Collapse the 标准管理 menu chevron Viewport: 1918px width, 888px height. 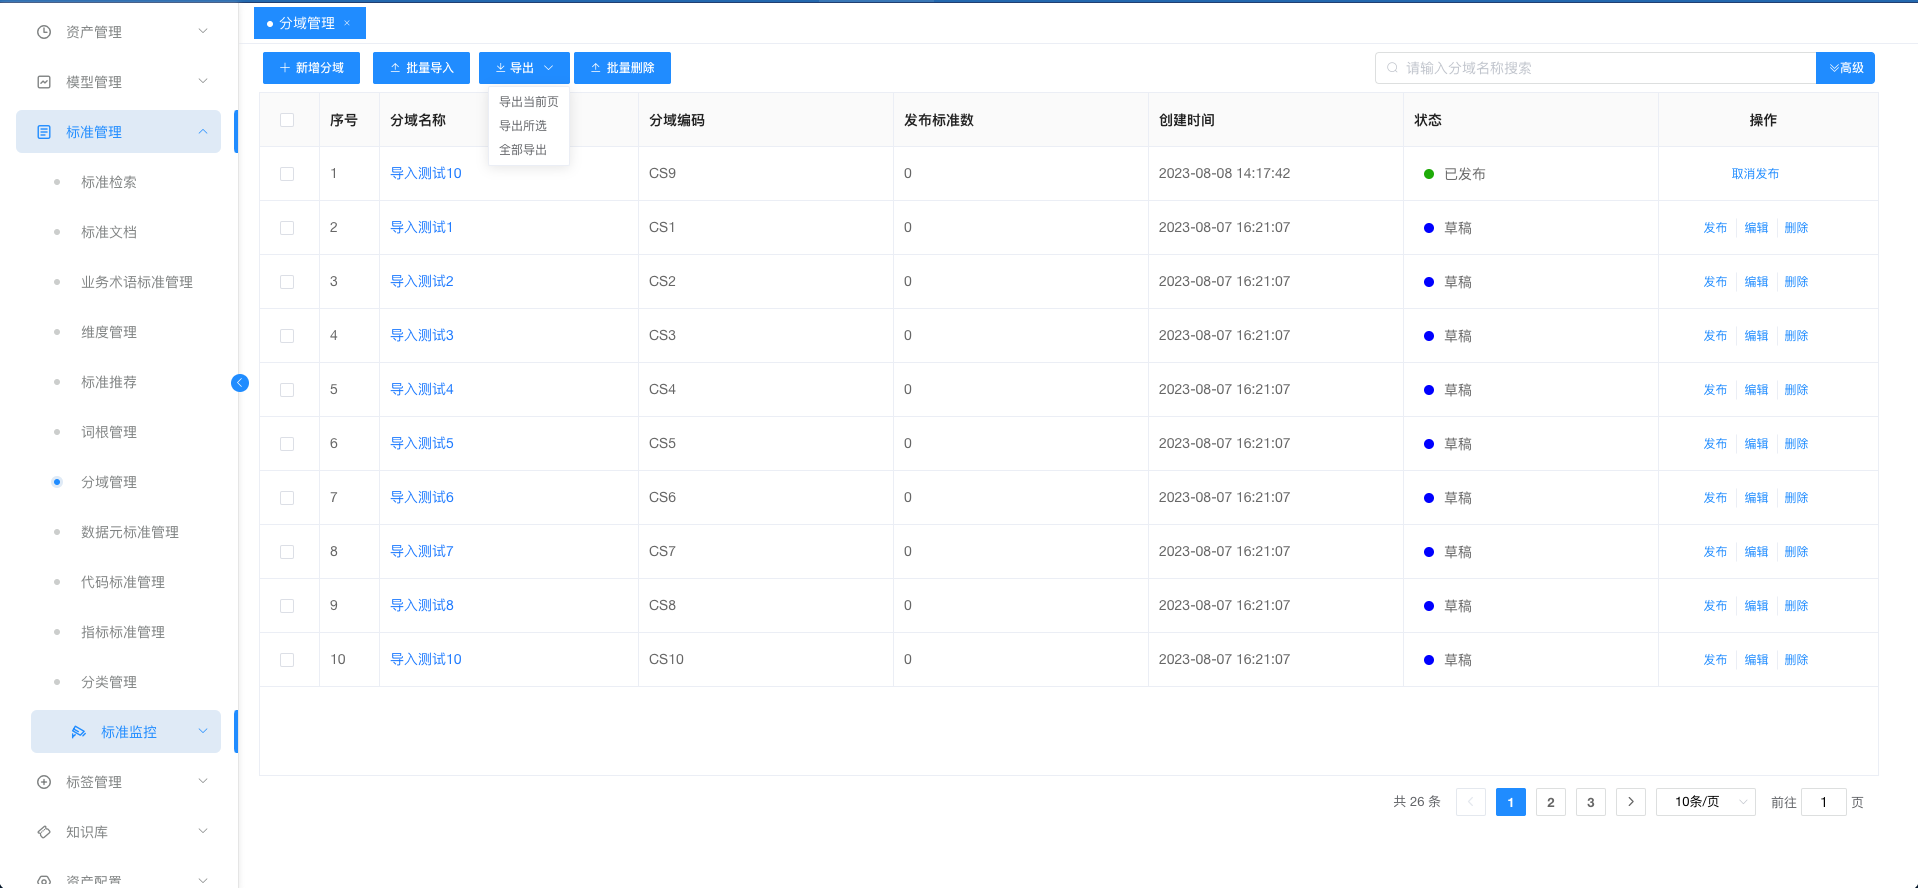pos(203,131)
